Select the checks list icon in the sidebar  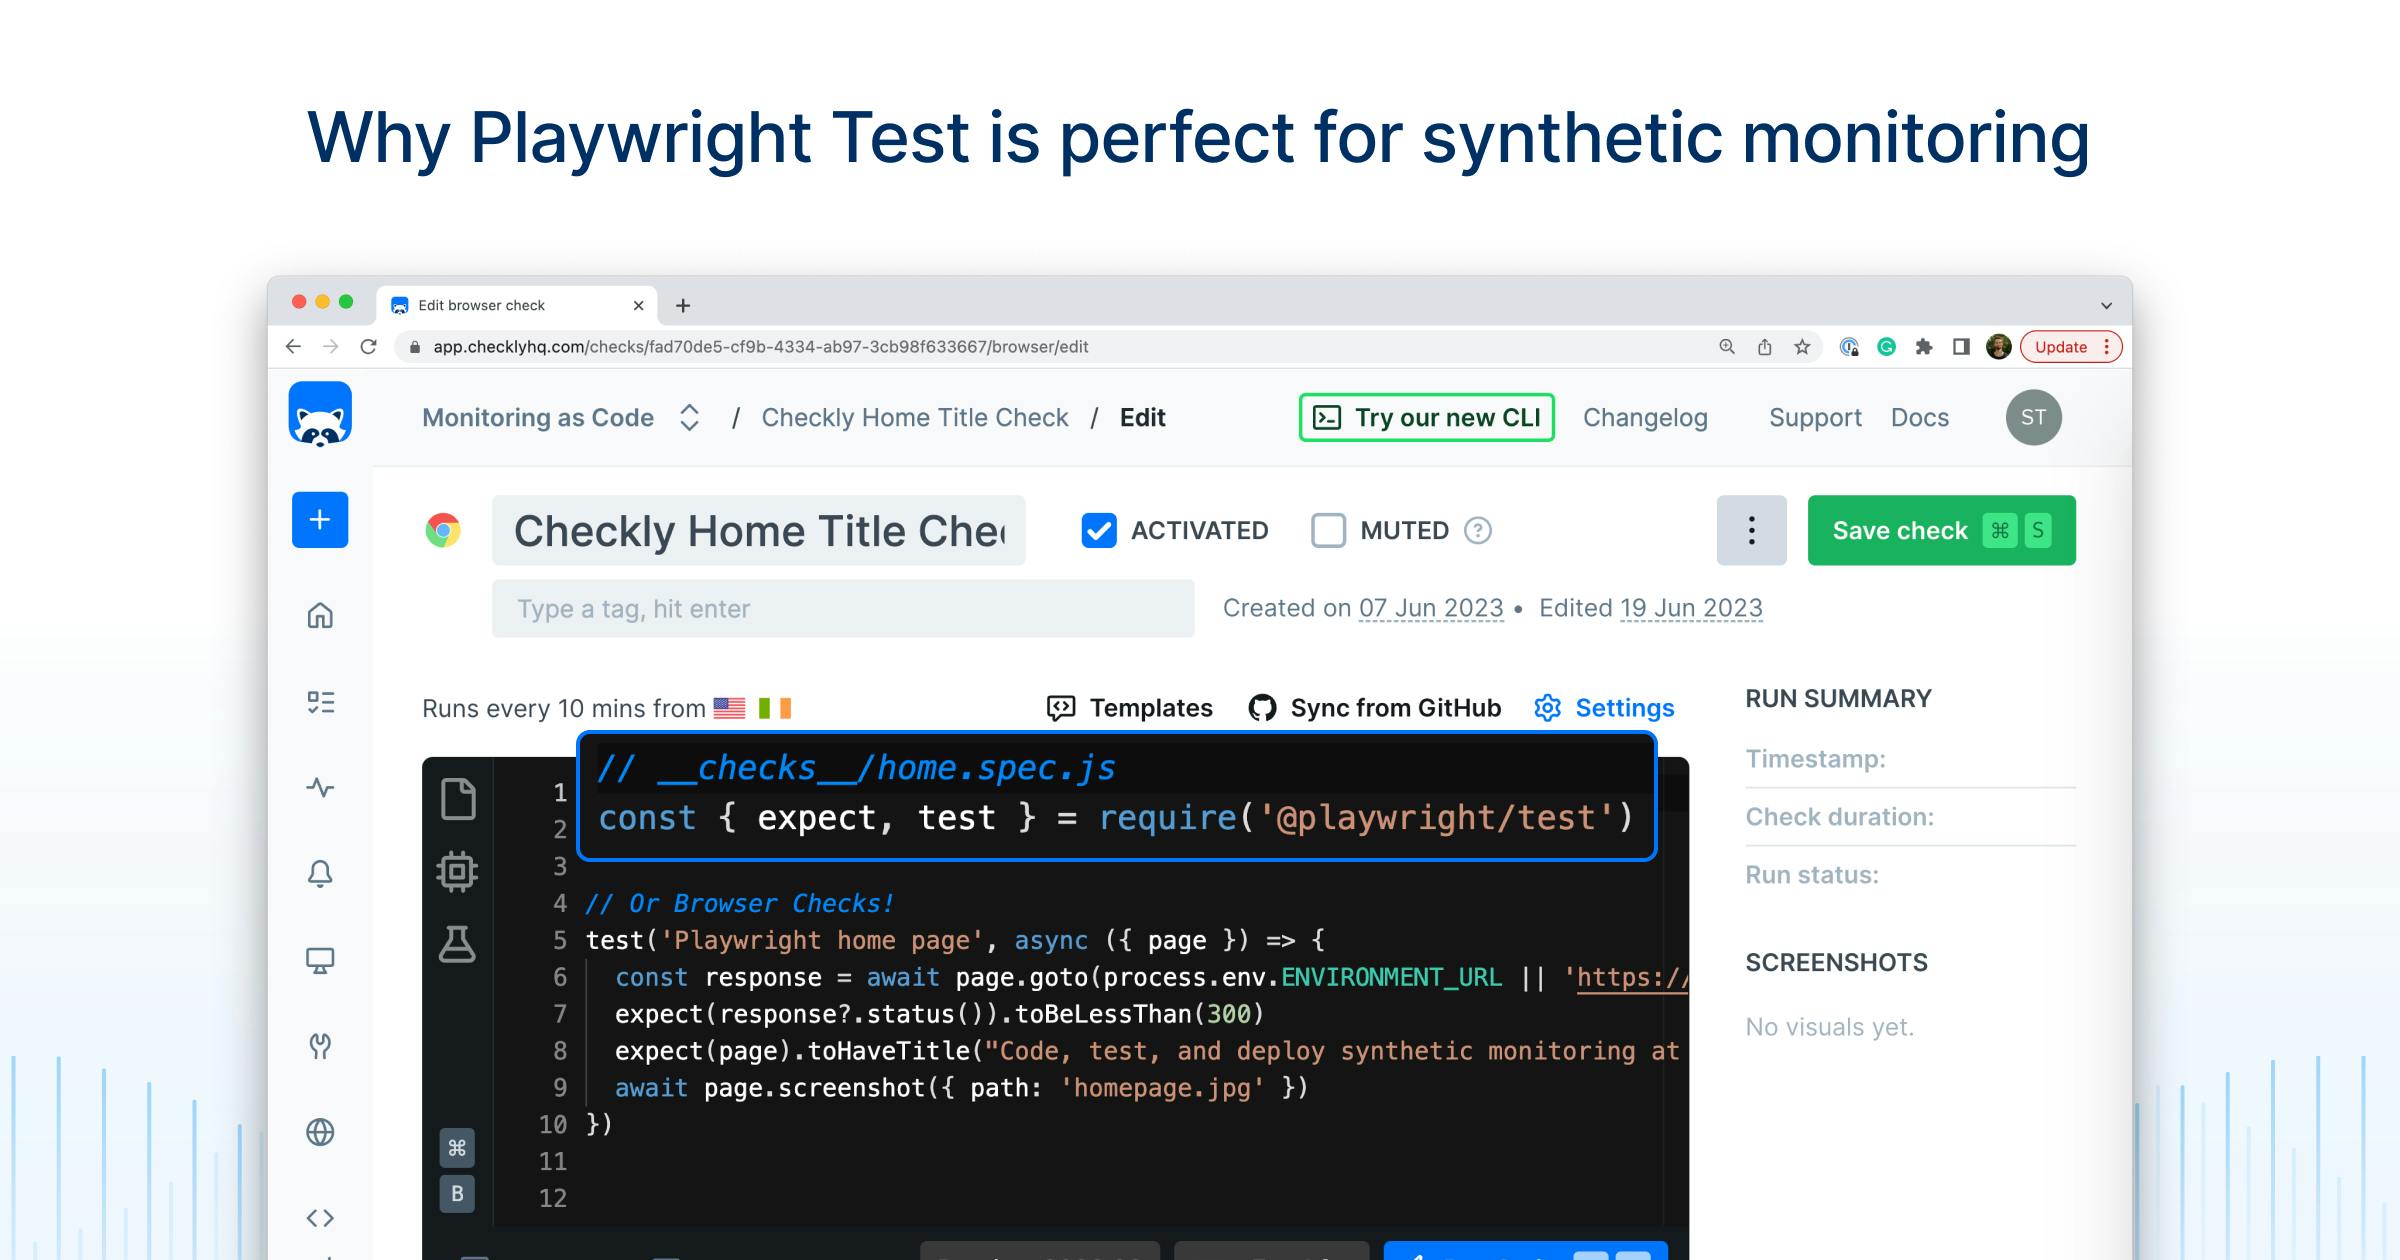(x=319, y=702)
